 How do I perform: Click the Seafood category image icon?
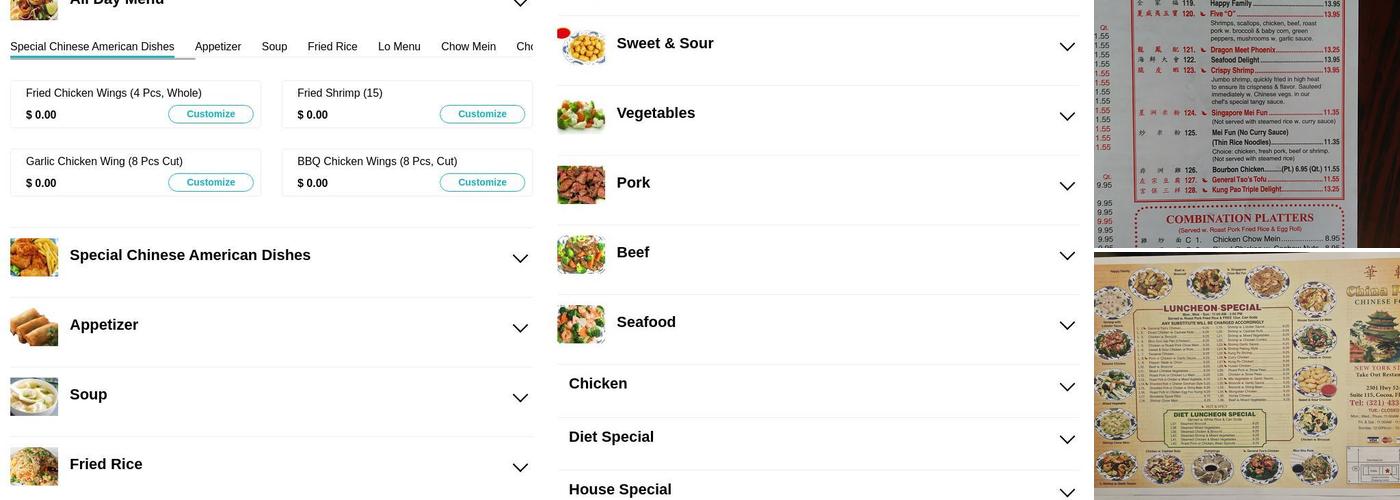coord(581,324)
